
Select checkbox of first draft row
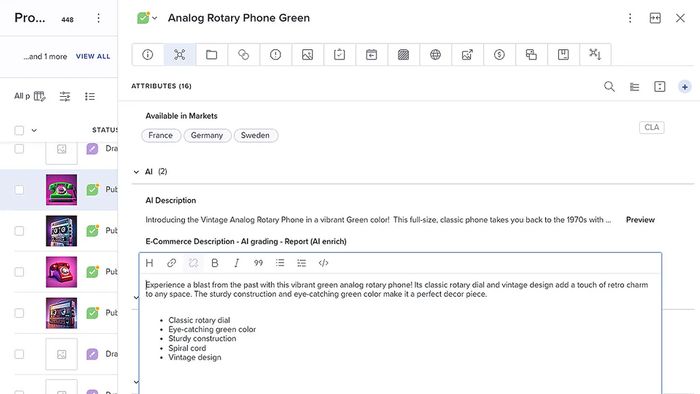(x=19, y=149)
